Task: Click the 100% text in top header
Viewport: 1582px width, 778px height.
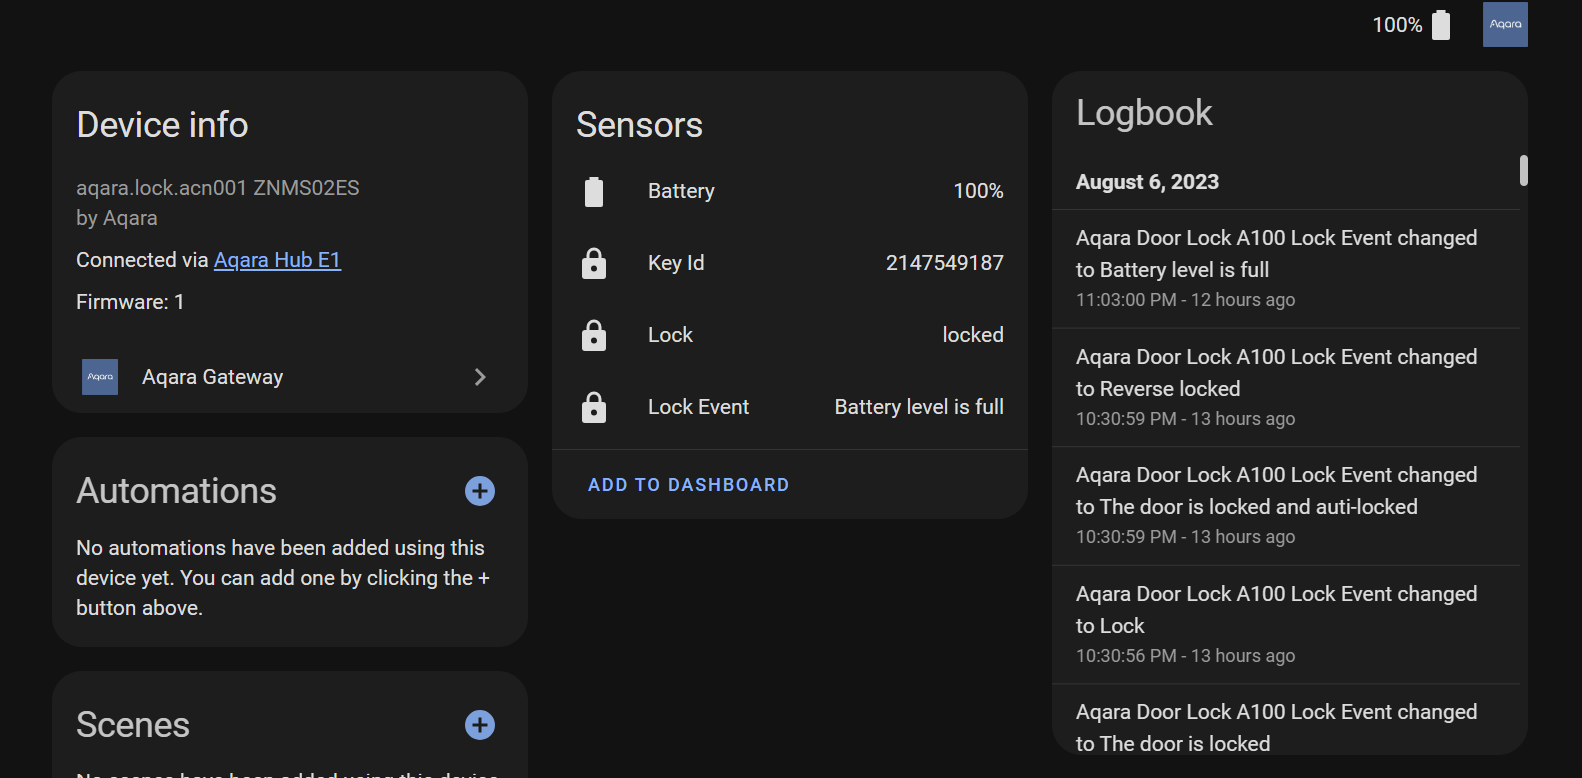Action: [1397, 25]
